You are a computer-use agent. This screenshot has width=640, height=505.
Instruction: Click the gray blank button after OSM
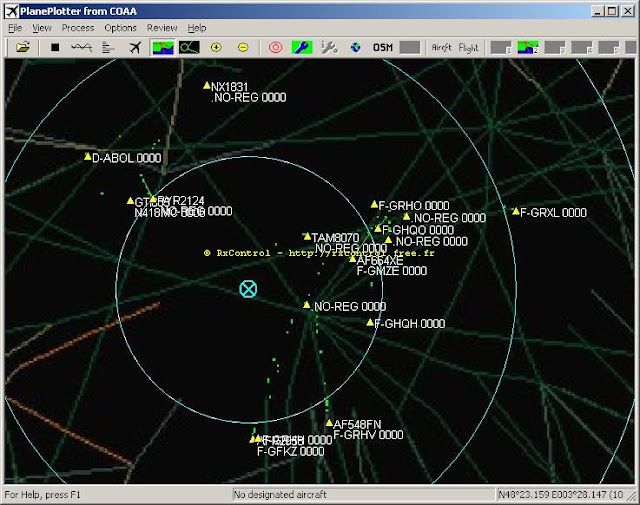click(410, 48)
